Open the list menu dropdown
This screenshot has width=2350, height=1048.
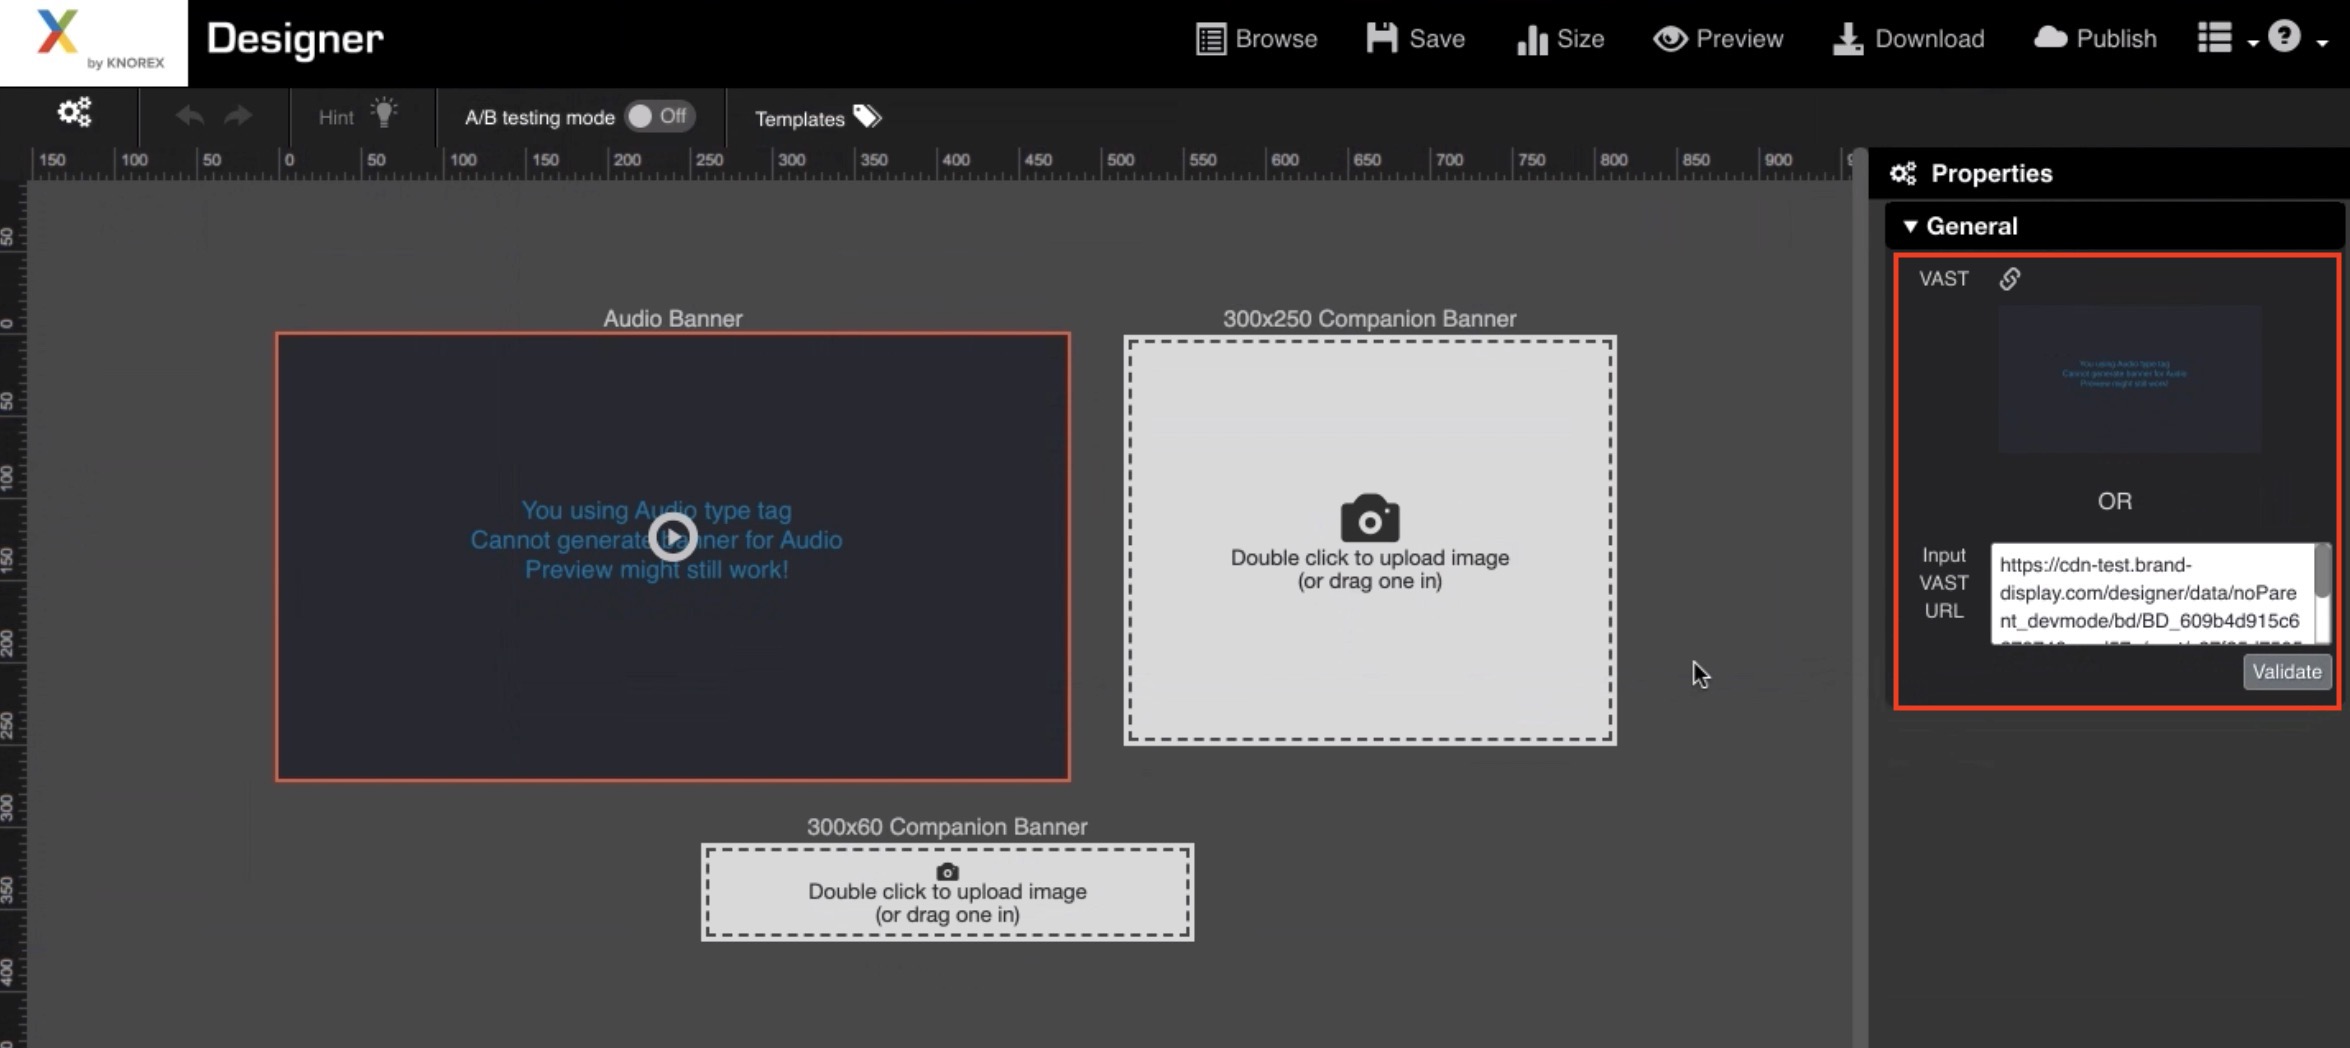click(x=2226, y=39)
